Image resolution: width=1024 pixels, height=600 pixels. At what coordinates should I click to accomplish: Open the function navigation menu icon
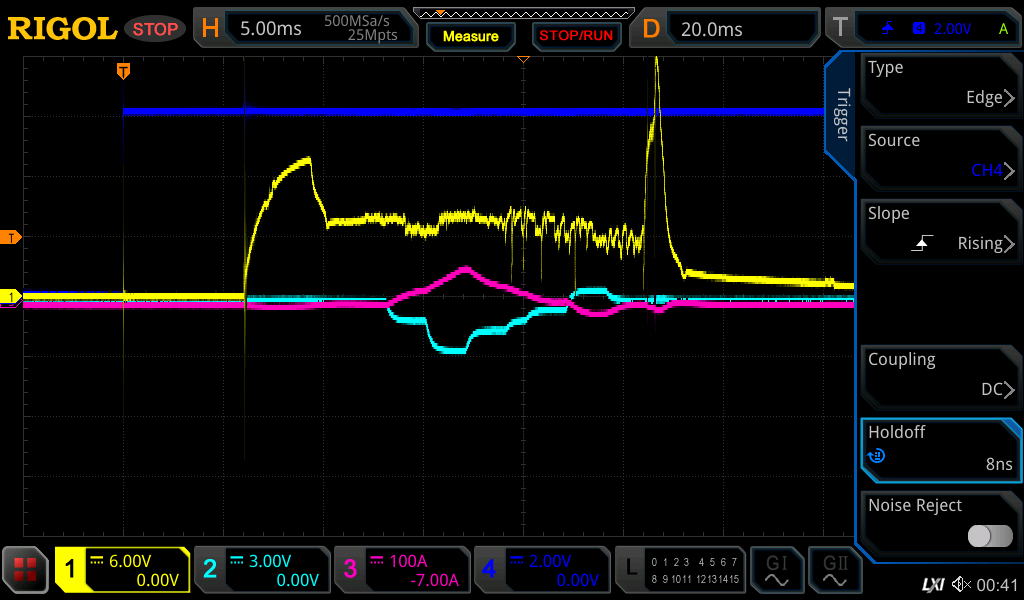tap(25, 571)
